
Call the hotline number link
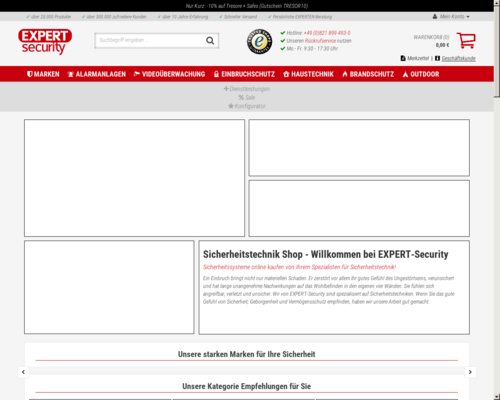(x=327, y=33)
